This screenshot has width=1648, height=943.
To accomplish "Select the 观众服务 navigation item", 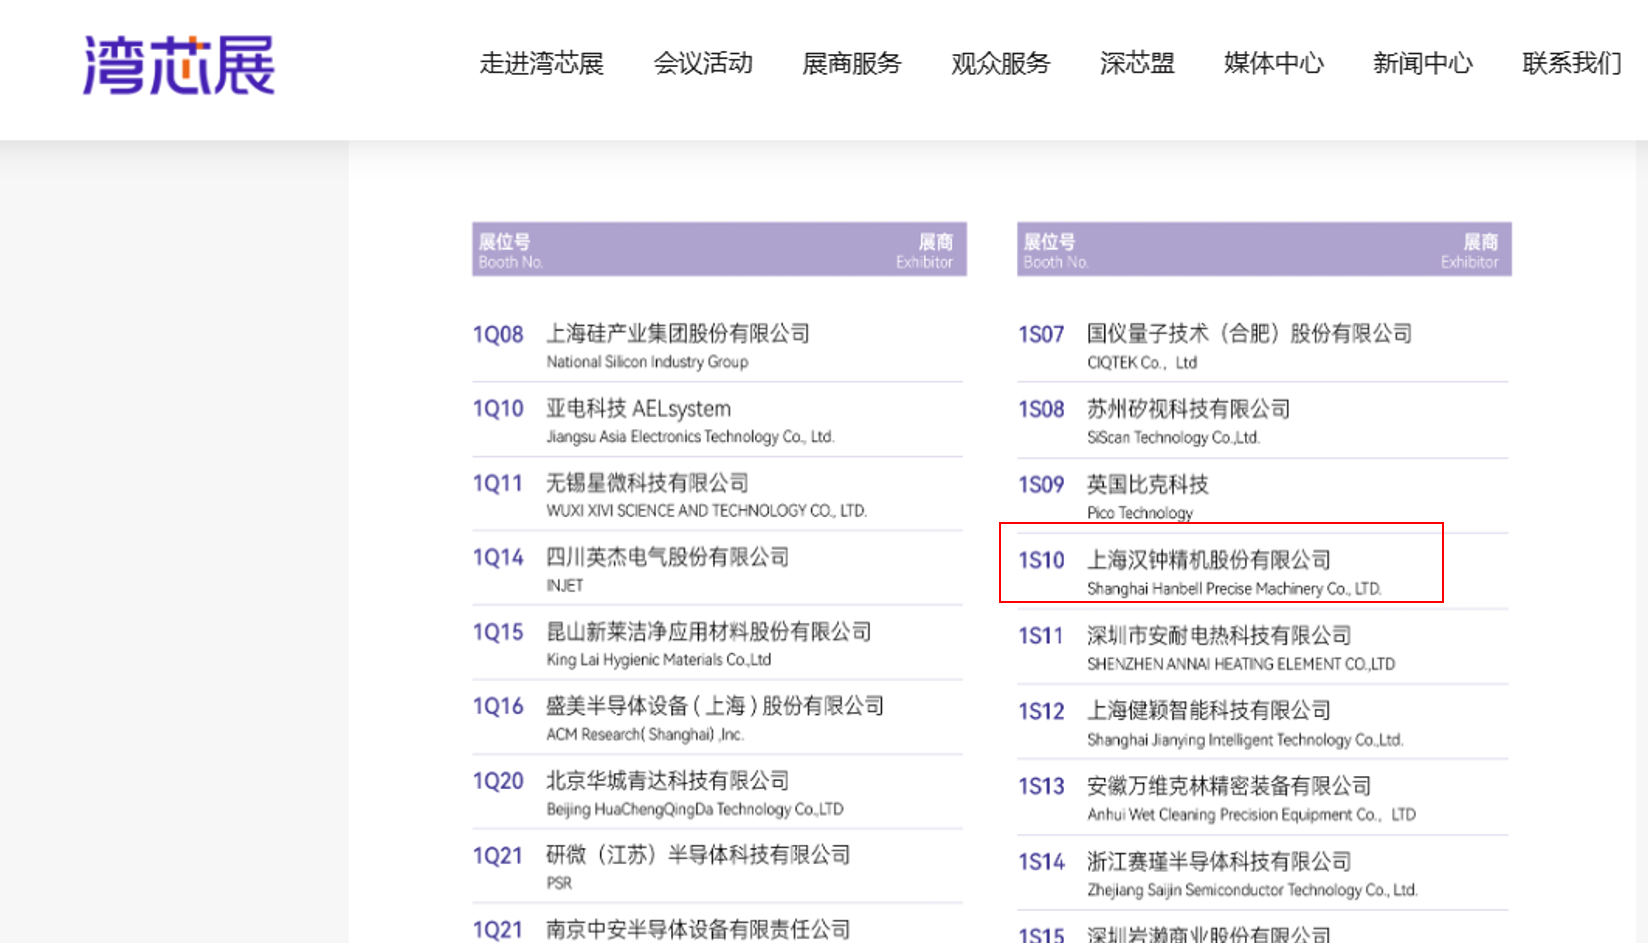I will coord(1001,64).
